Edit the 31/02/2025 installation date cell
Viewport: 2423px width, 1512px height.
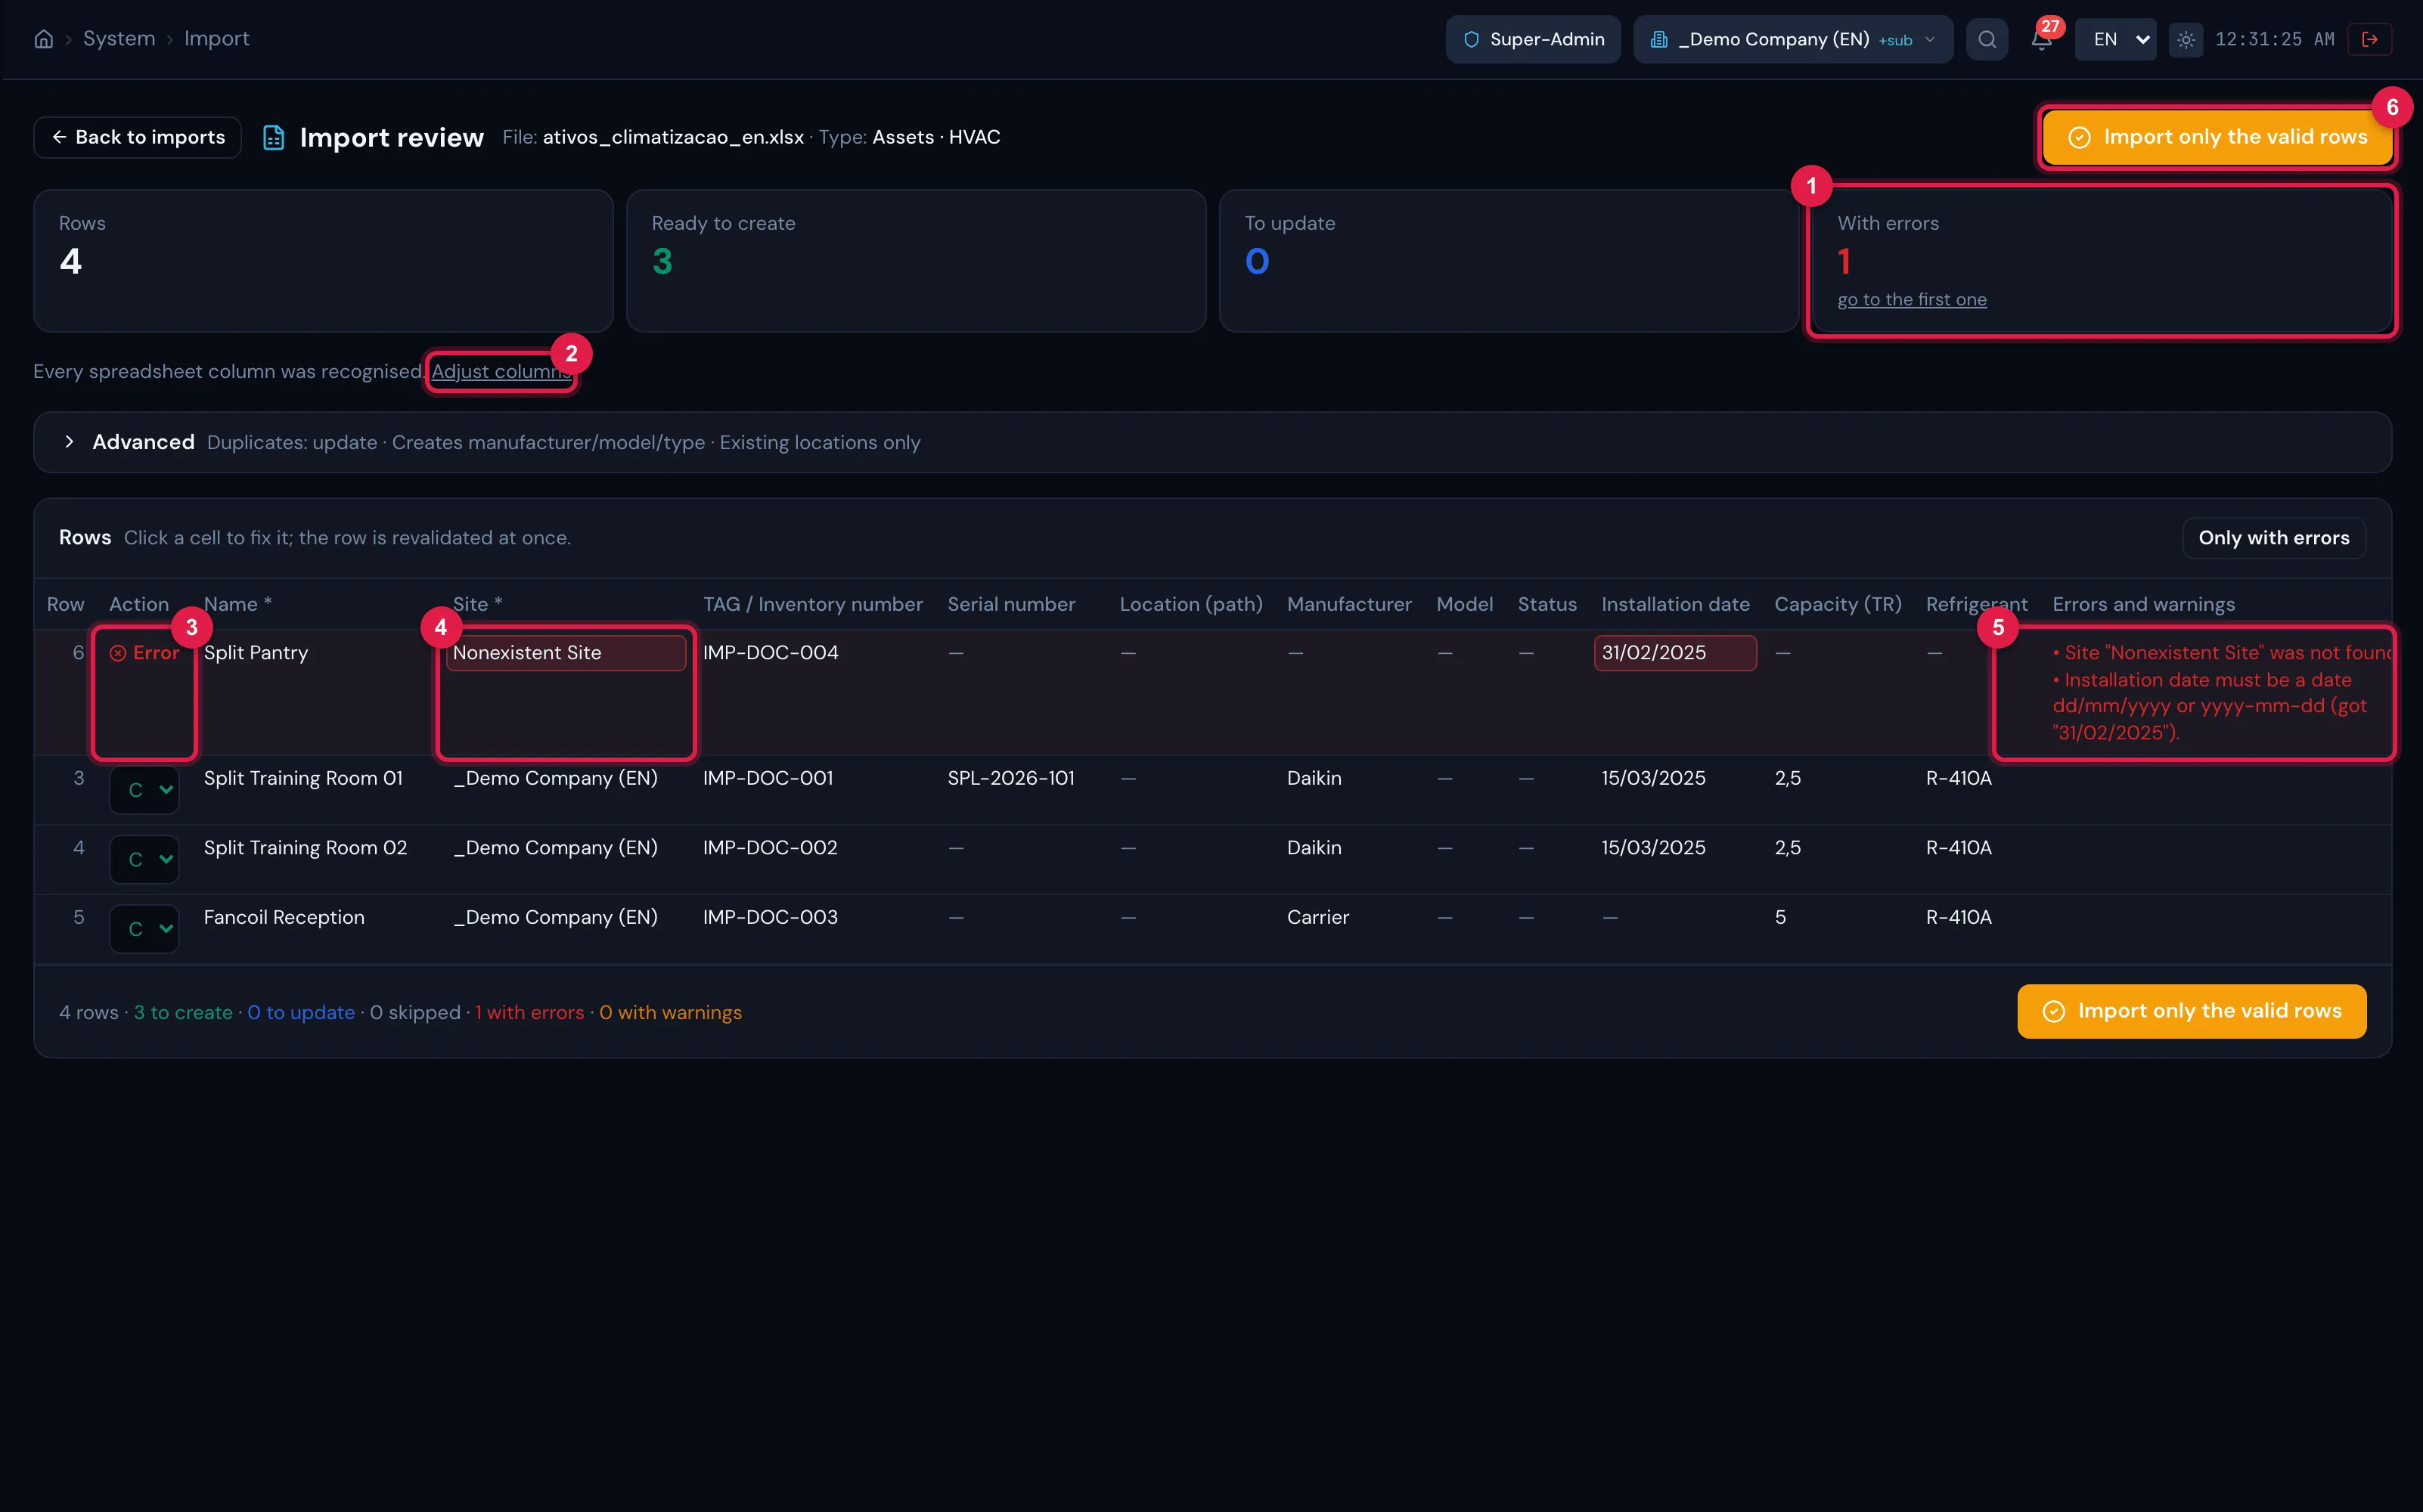coord(1675,653)
